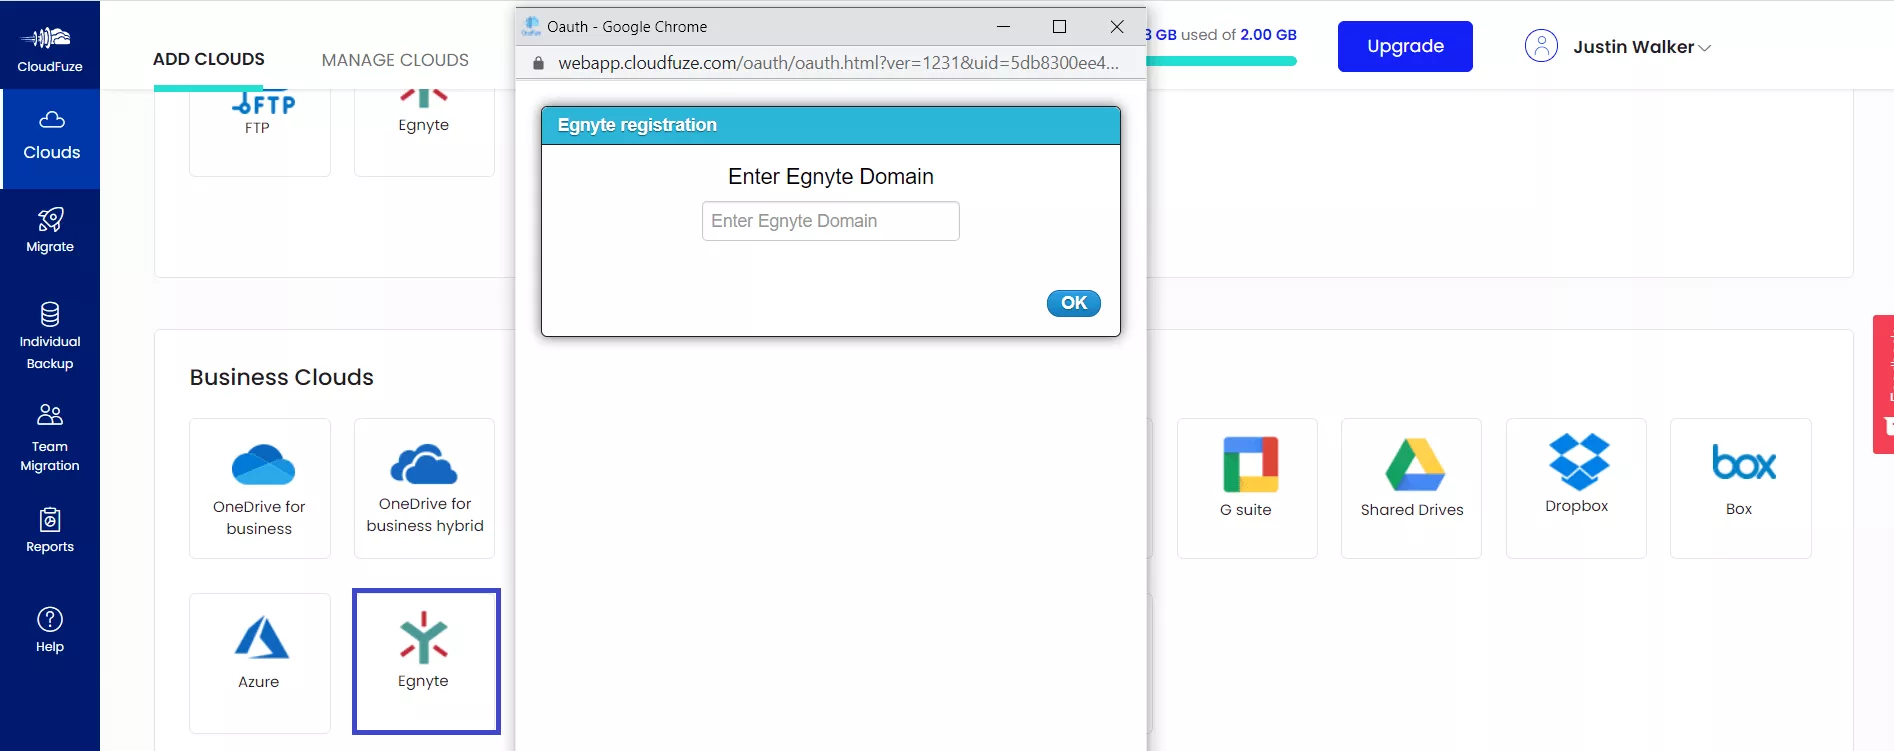Add OneDrive for business hybrid cloud
This screenshot has width=1894, height=751.
[424, 488]
